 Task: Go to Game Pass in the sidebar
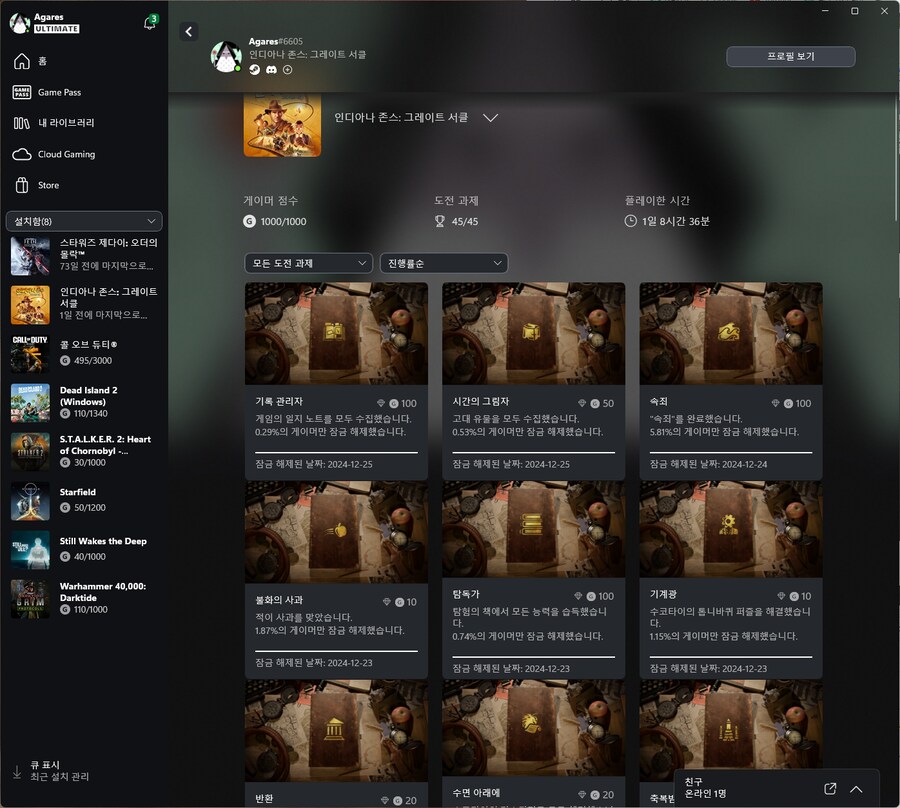pyautogui.click(x=59, y=92)
